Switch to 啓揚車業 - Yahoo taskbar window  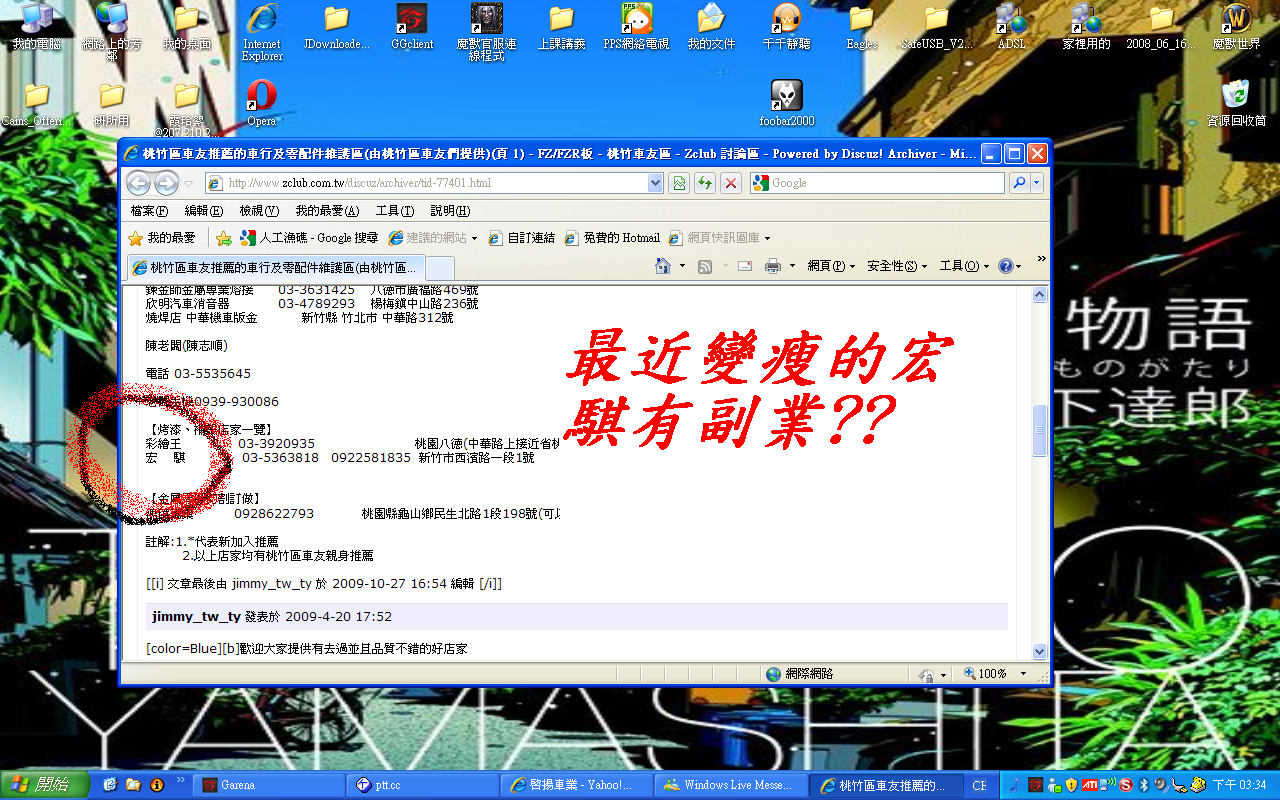tap(575, 785)
